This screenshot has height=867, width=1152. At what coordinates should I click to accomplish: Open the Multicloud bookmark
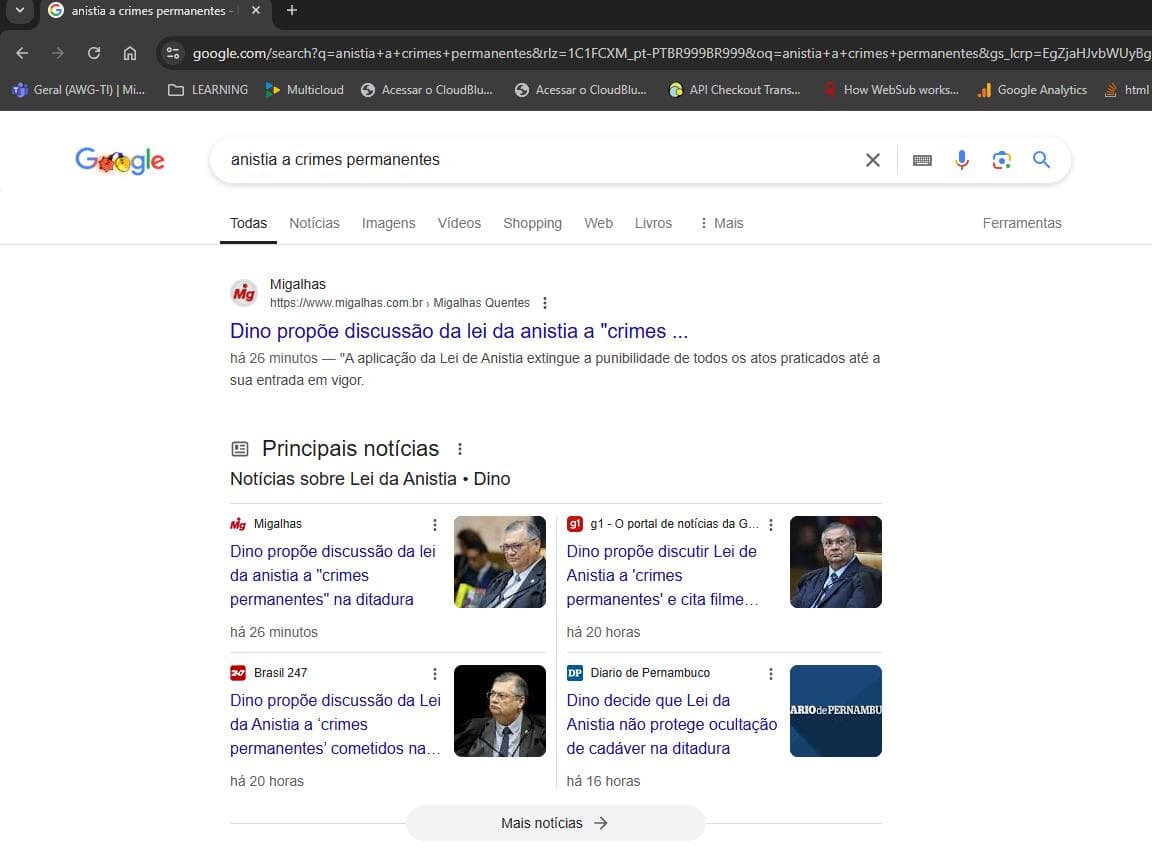(x=304, y=90)
